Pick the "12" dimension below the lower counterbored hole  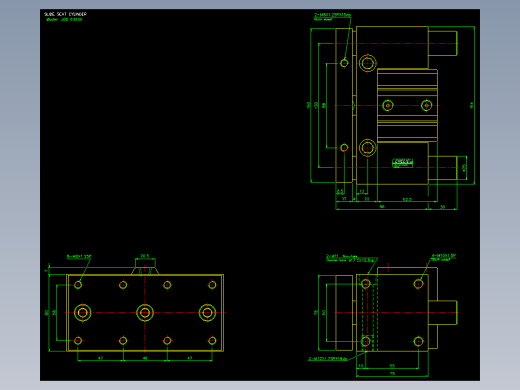[362, 192]
